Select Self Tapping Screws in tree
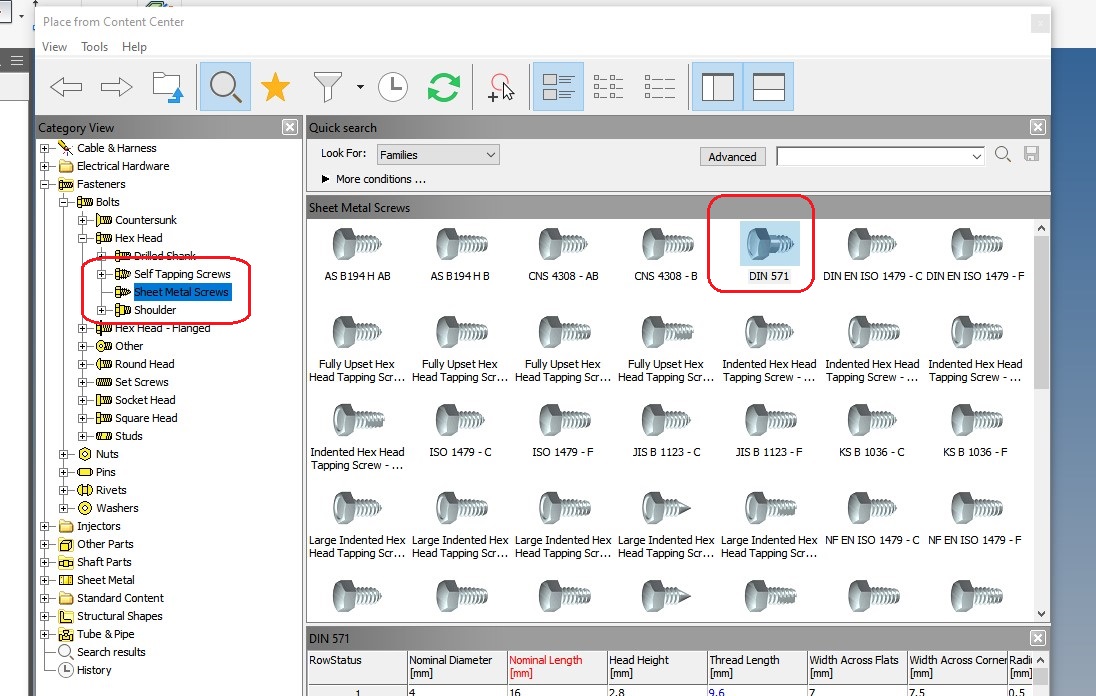1096x696 pixels. click(182, 274)
